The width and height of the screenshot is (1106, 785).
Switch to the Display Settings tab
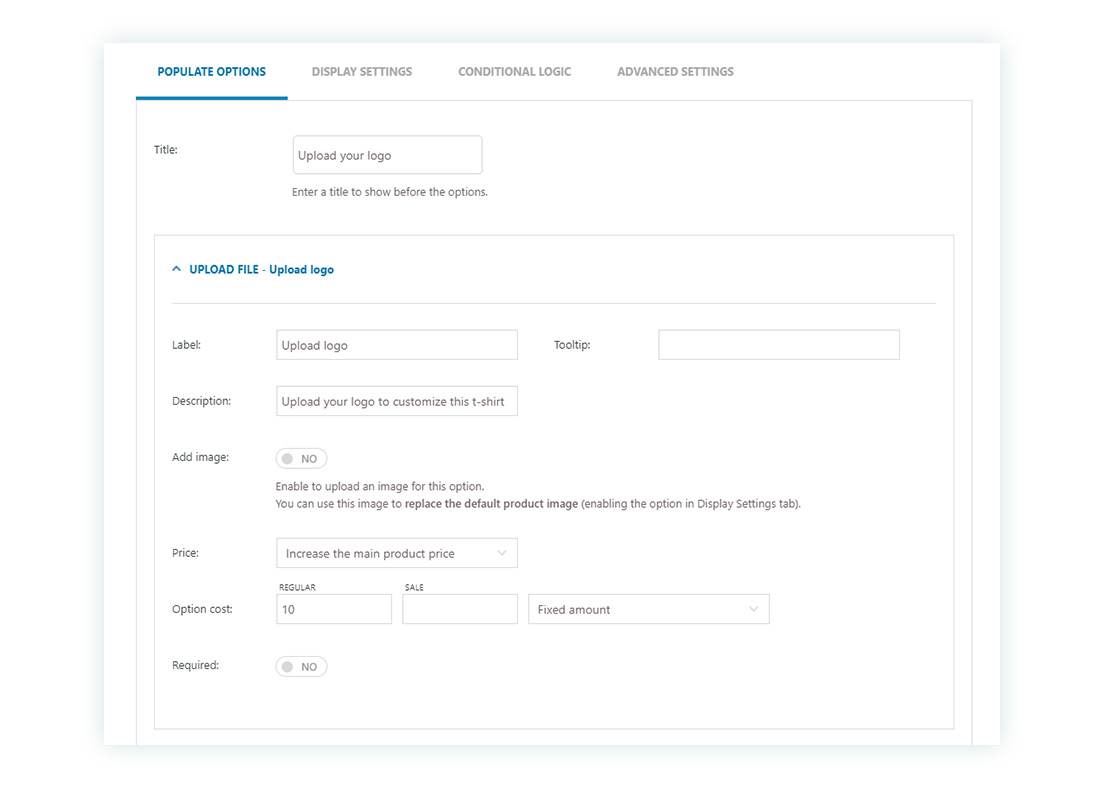[x=362, y=71]
